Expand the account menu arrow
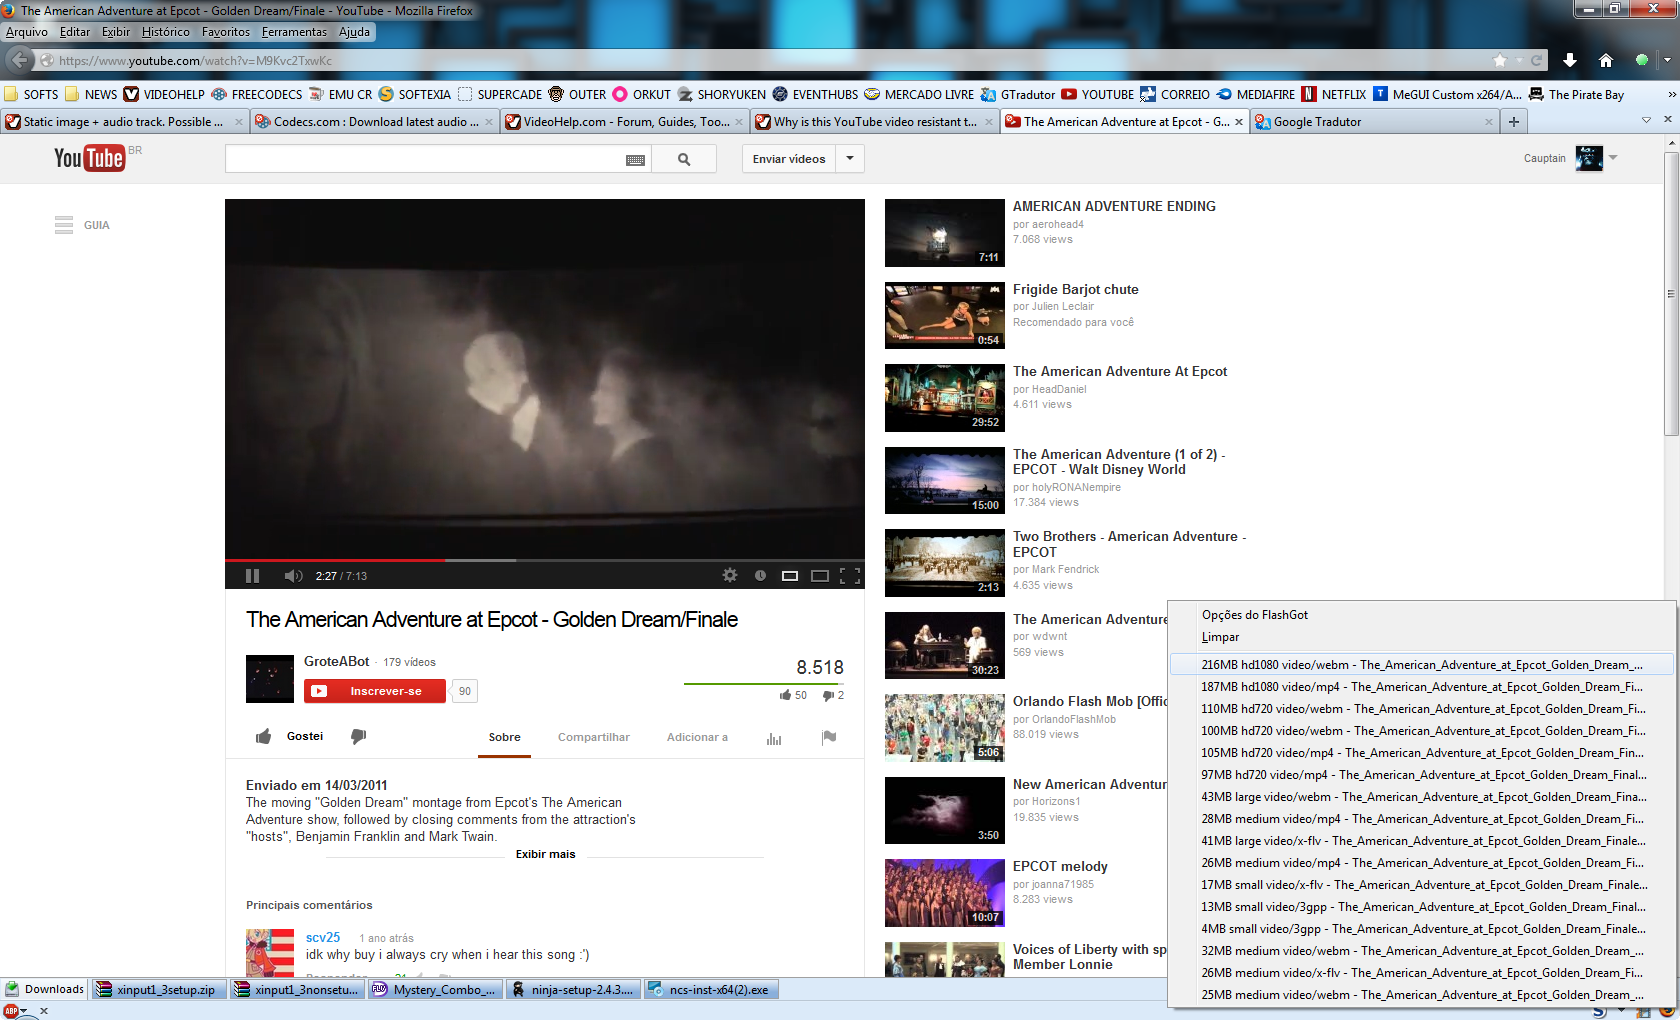Viewport: 1680px width, 1020px height. click(x=1613, y=158)
